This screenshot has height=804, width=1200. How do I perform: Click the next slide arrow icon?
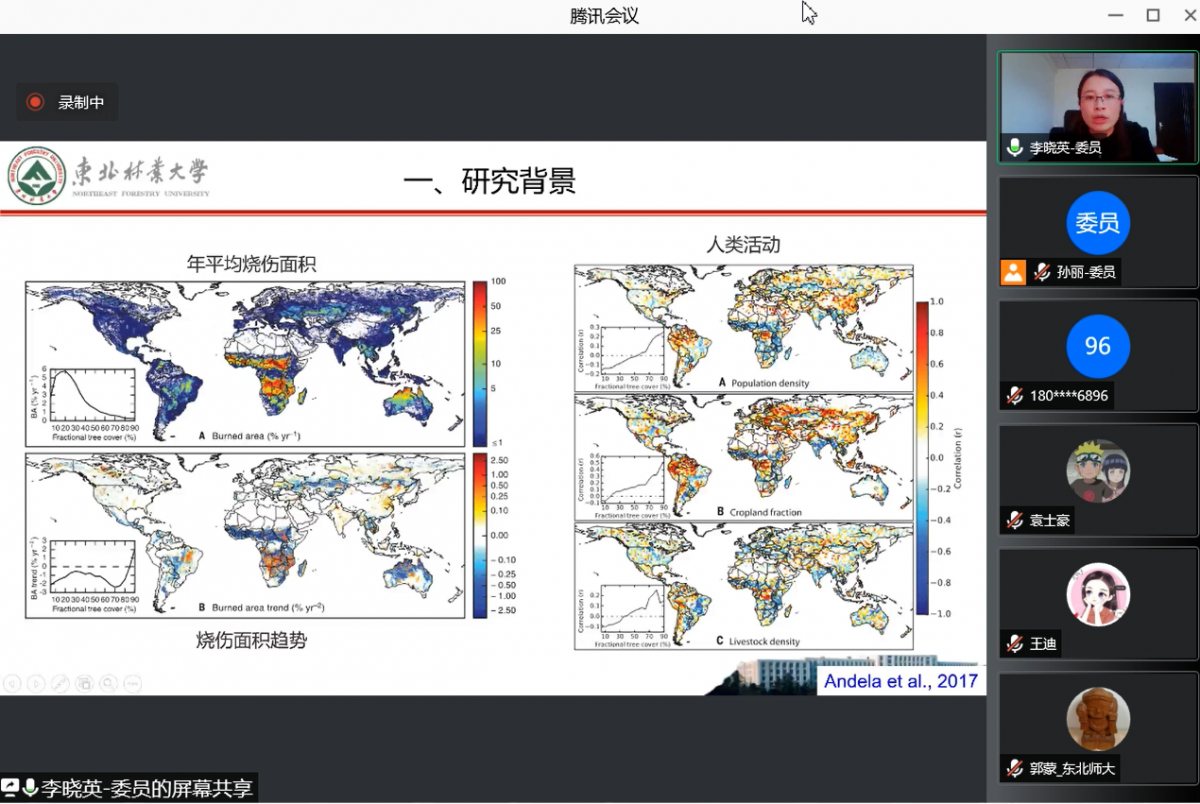[36, 684]
